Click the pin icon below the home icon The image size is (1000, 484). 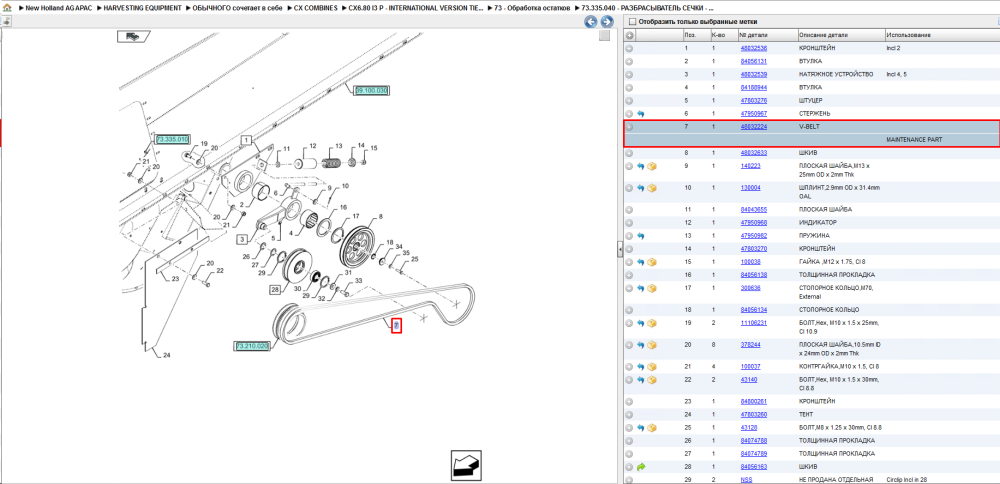[6, 21]
